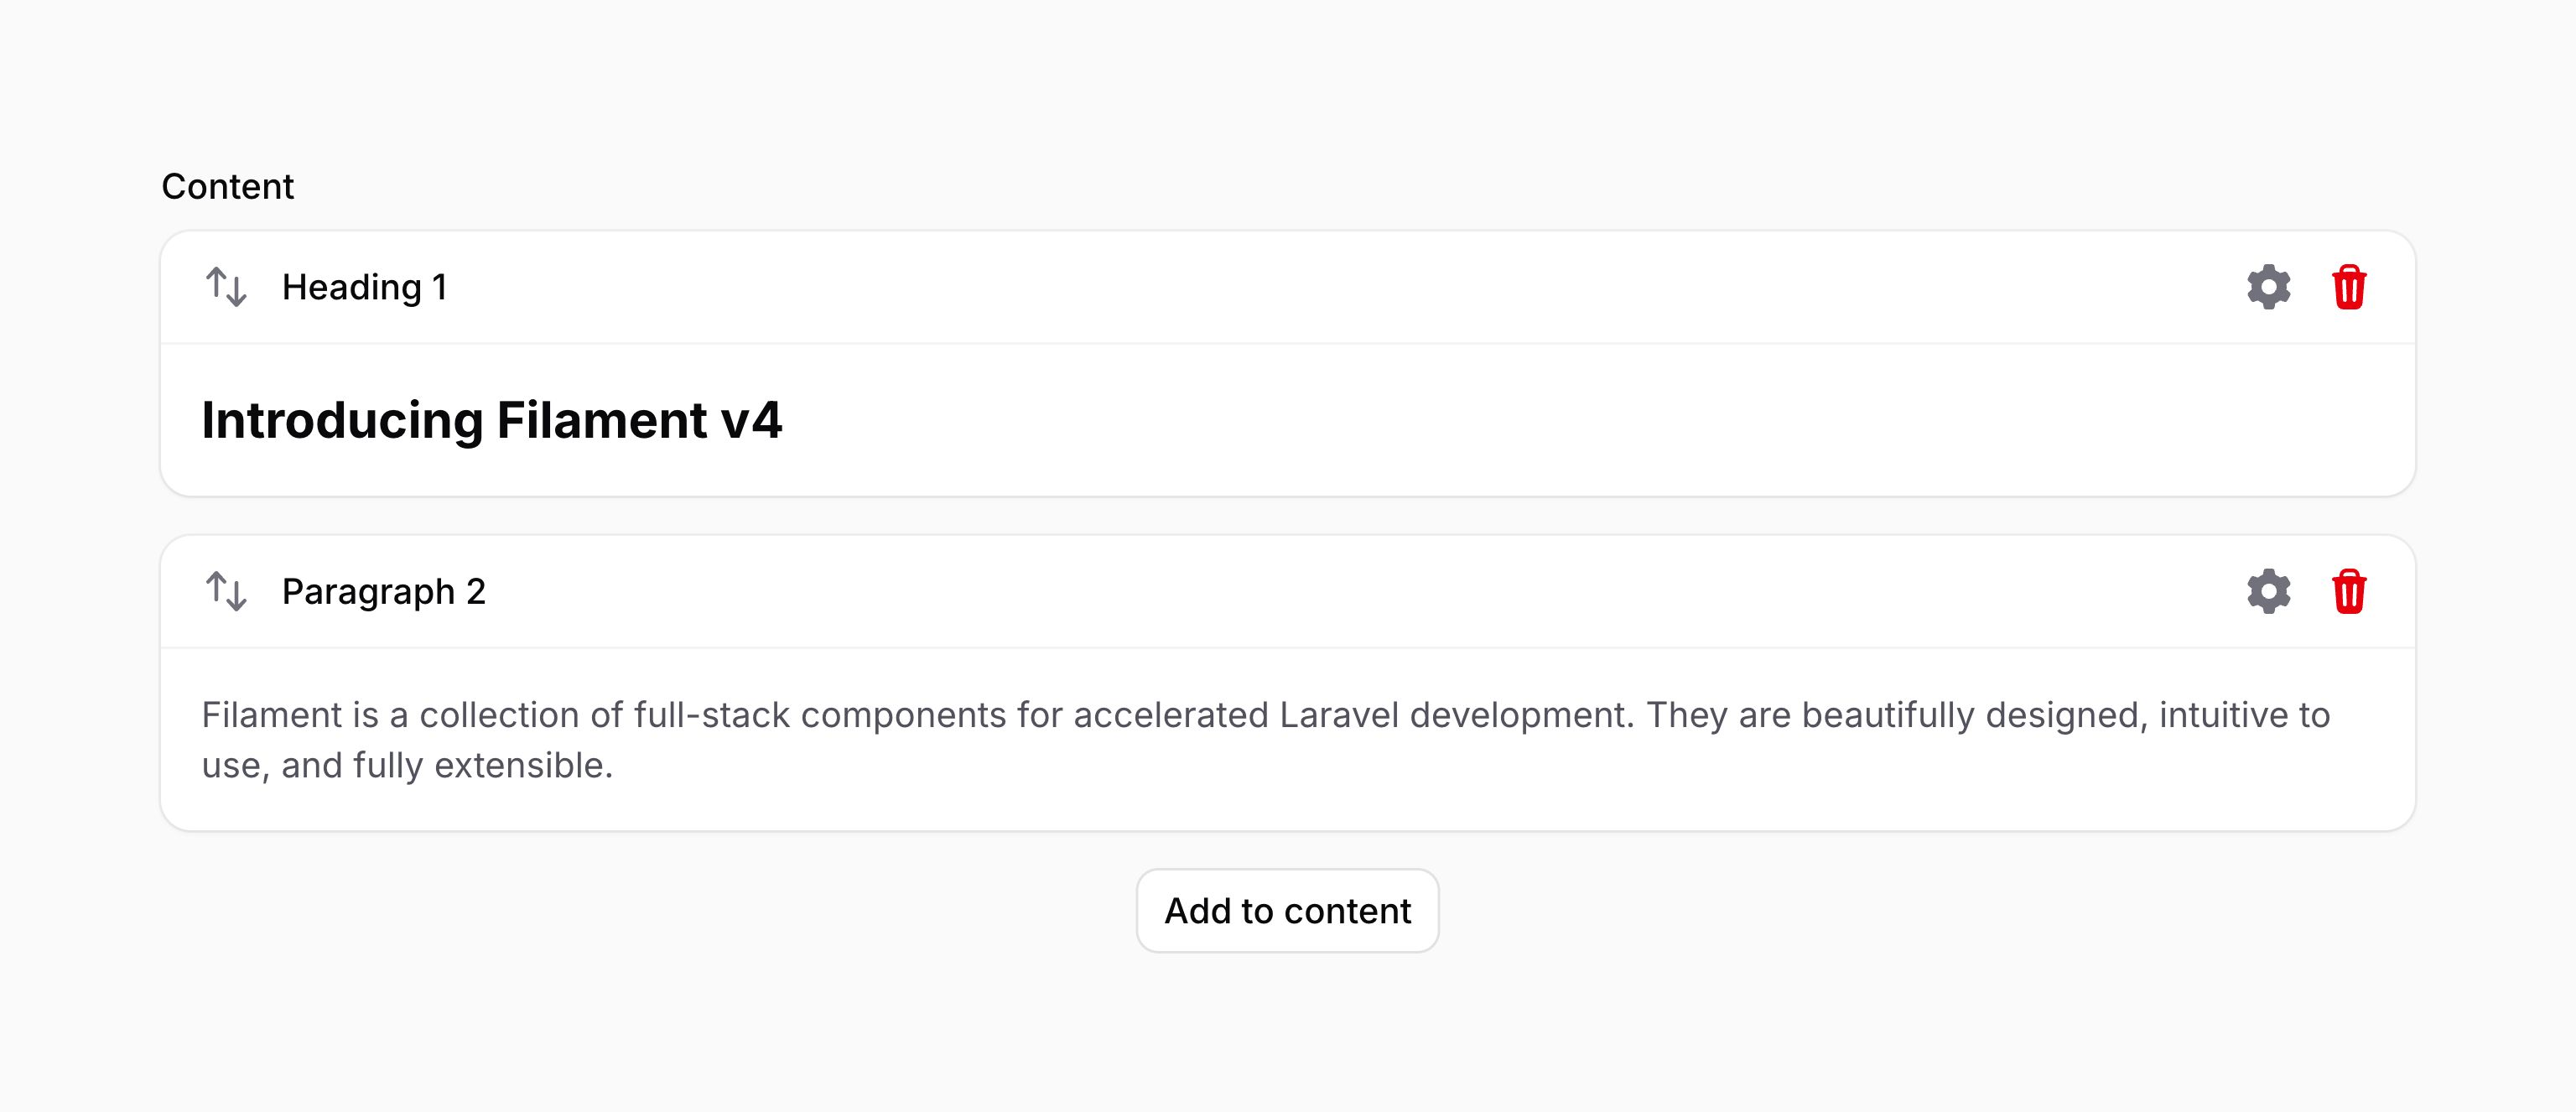Select the "Paragraph 2" block label
Image resolution: width=2576 pixels, height=1112 pixels.
click(x=383, y=592)
